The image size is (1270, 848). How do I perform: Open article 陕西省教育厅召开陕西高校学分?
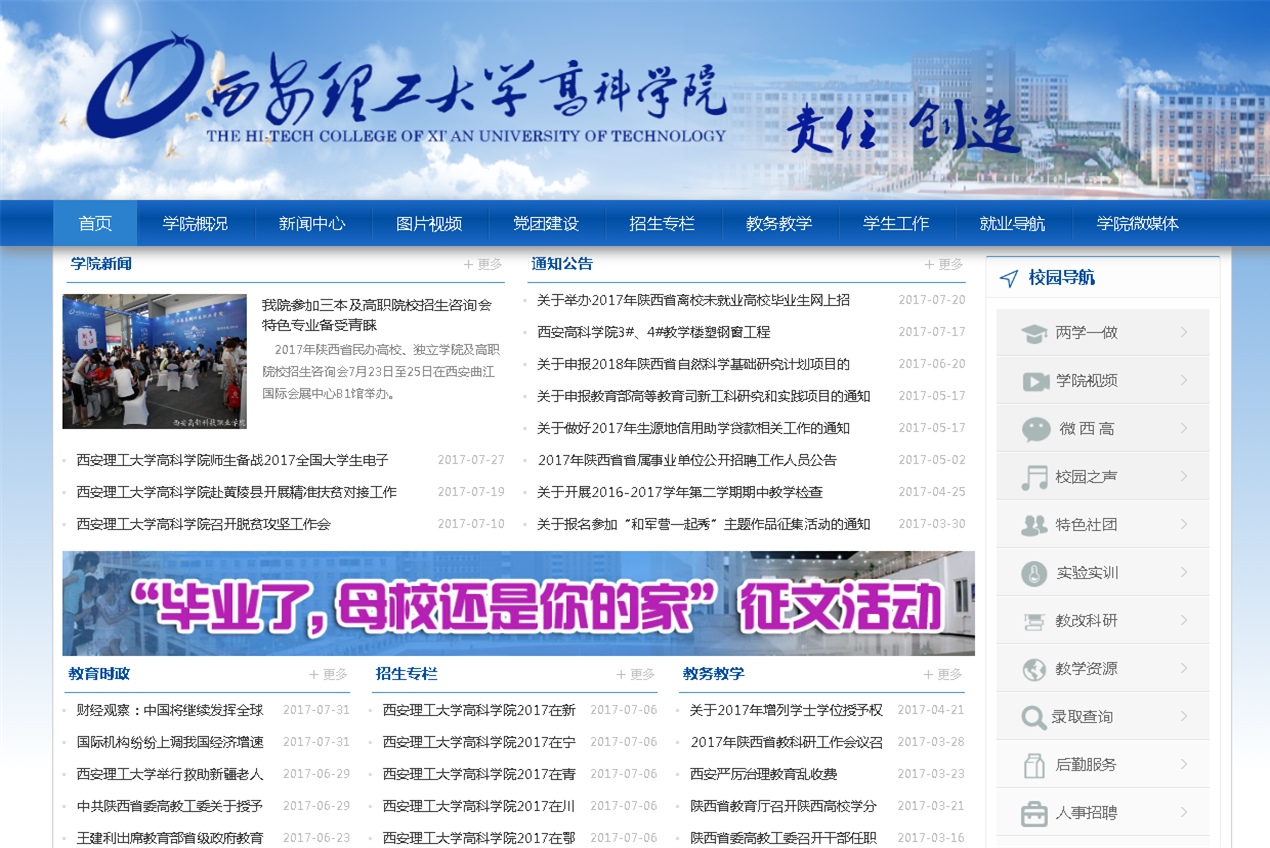(x=784, y=806)
